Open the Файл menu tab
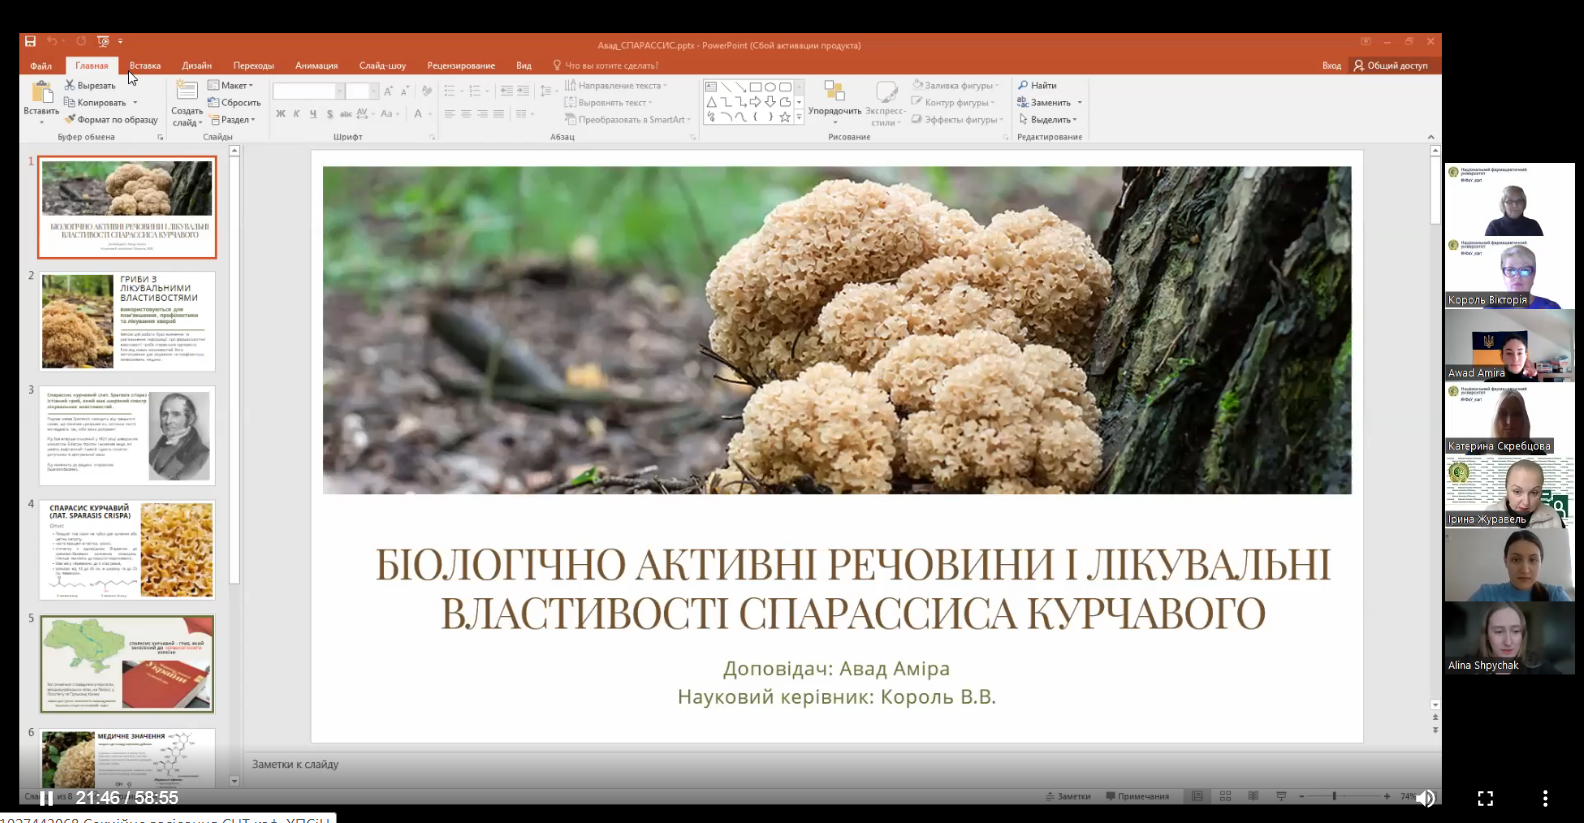The width and height of the screenshot is (1584, 823). pos(41,66)
